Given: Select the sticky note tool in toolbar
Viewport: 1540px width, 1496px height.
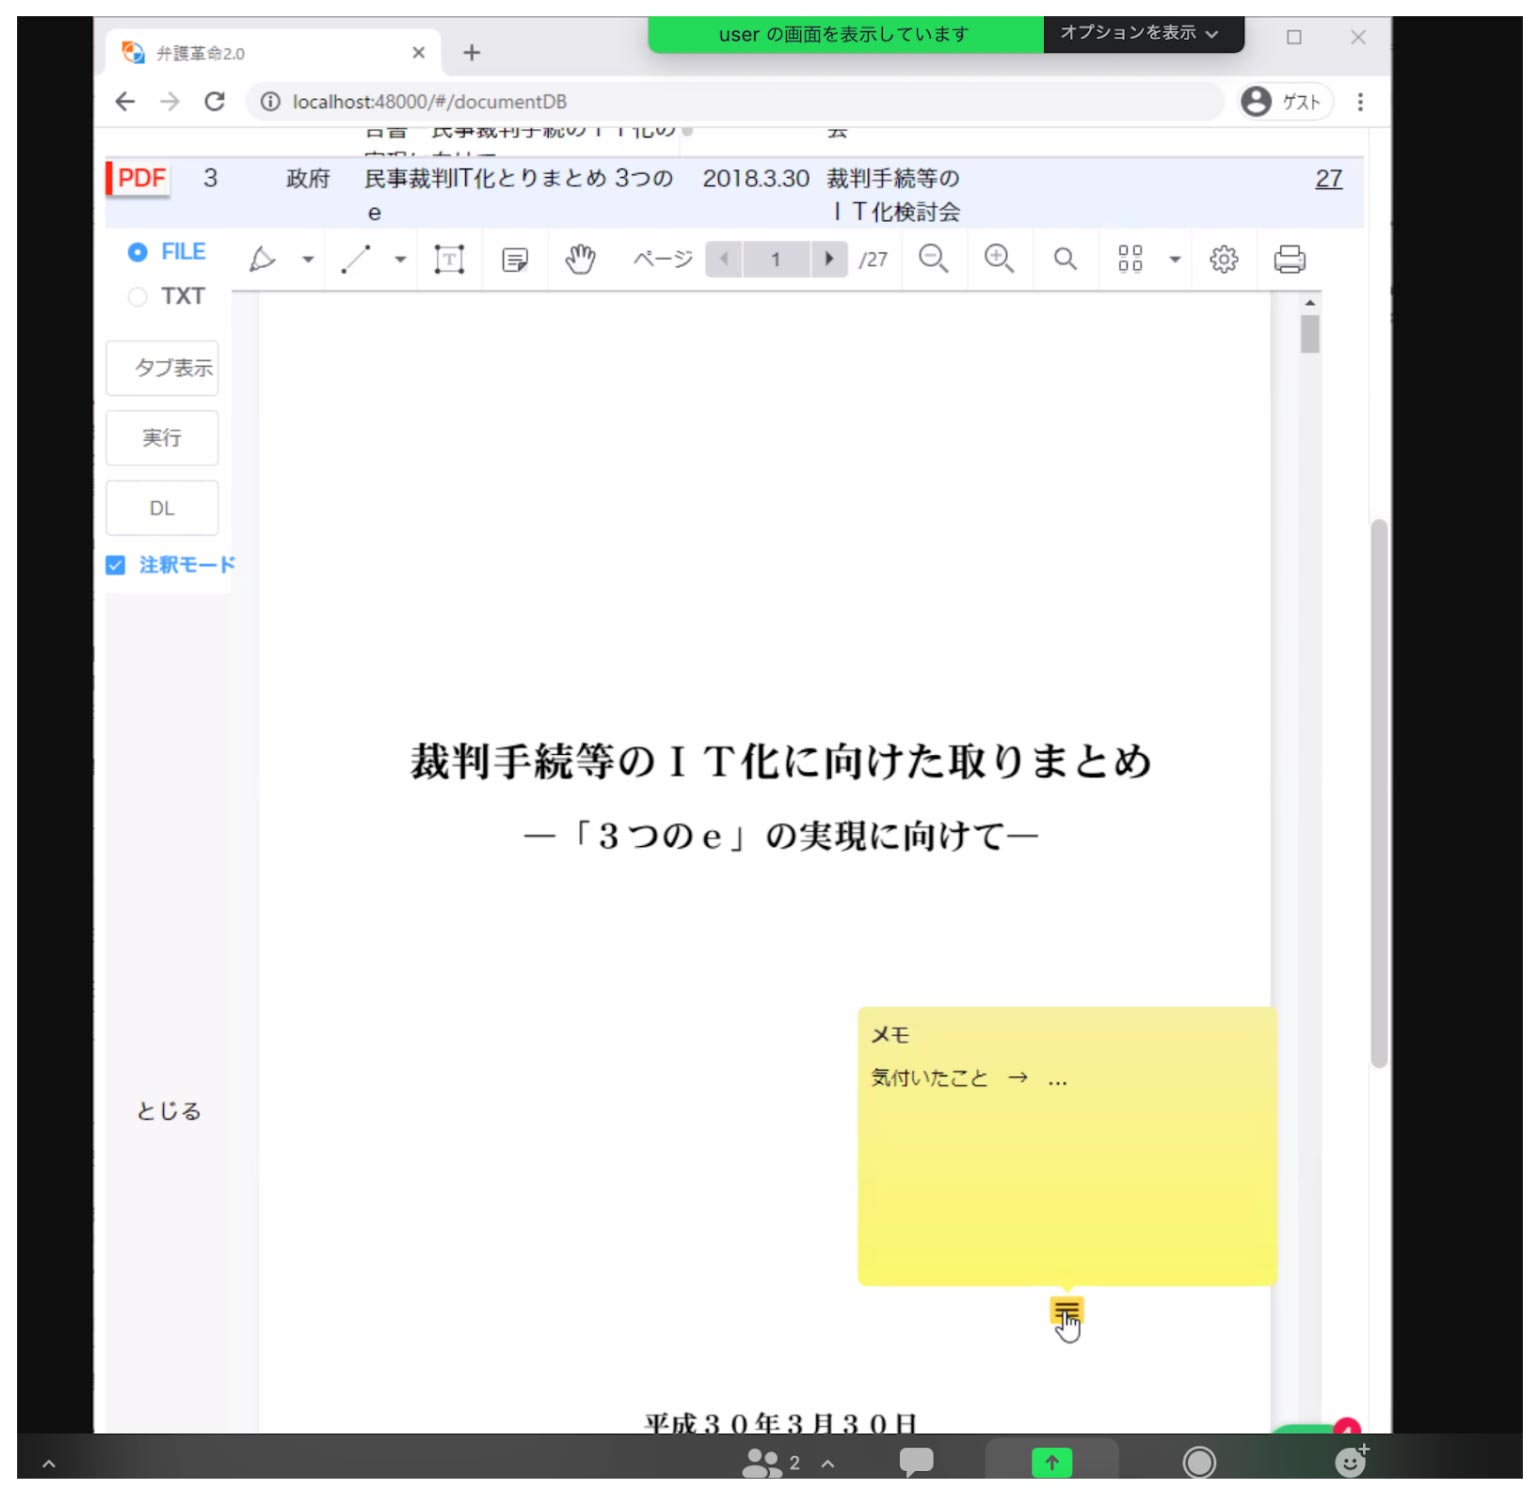Looking at the screenshot, I should (x=515, y=260).
